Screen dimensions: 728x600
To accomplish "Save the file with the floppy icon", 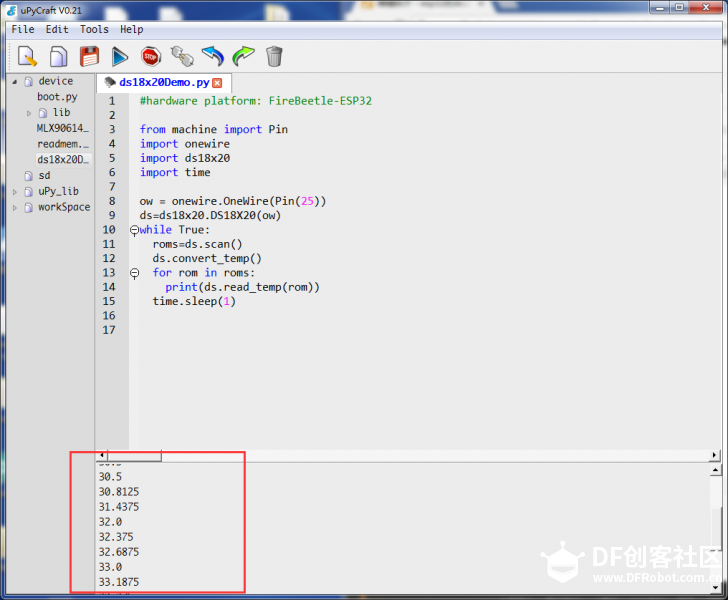I will 89,56.
